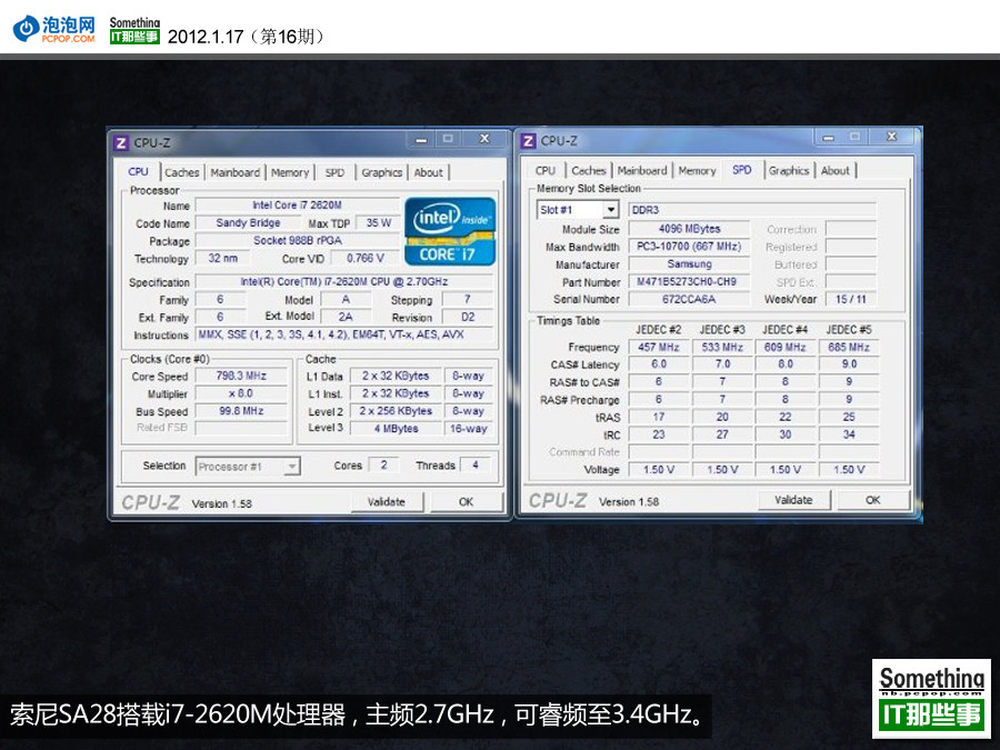Click right CPU-Z window title bar Z icon

528,141
